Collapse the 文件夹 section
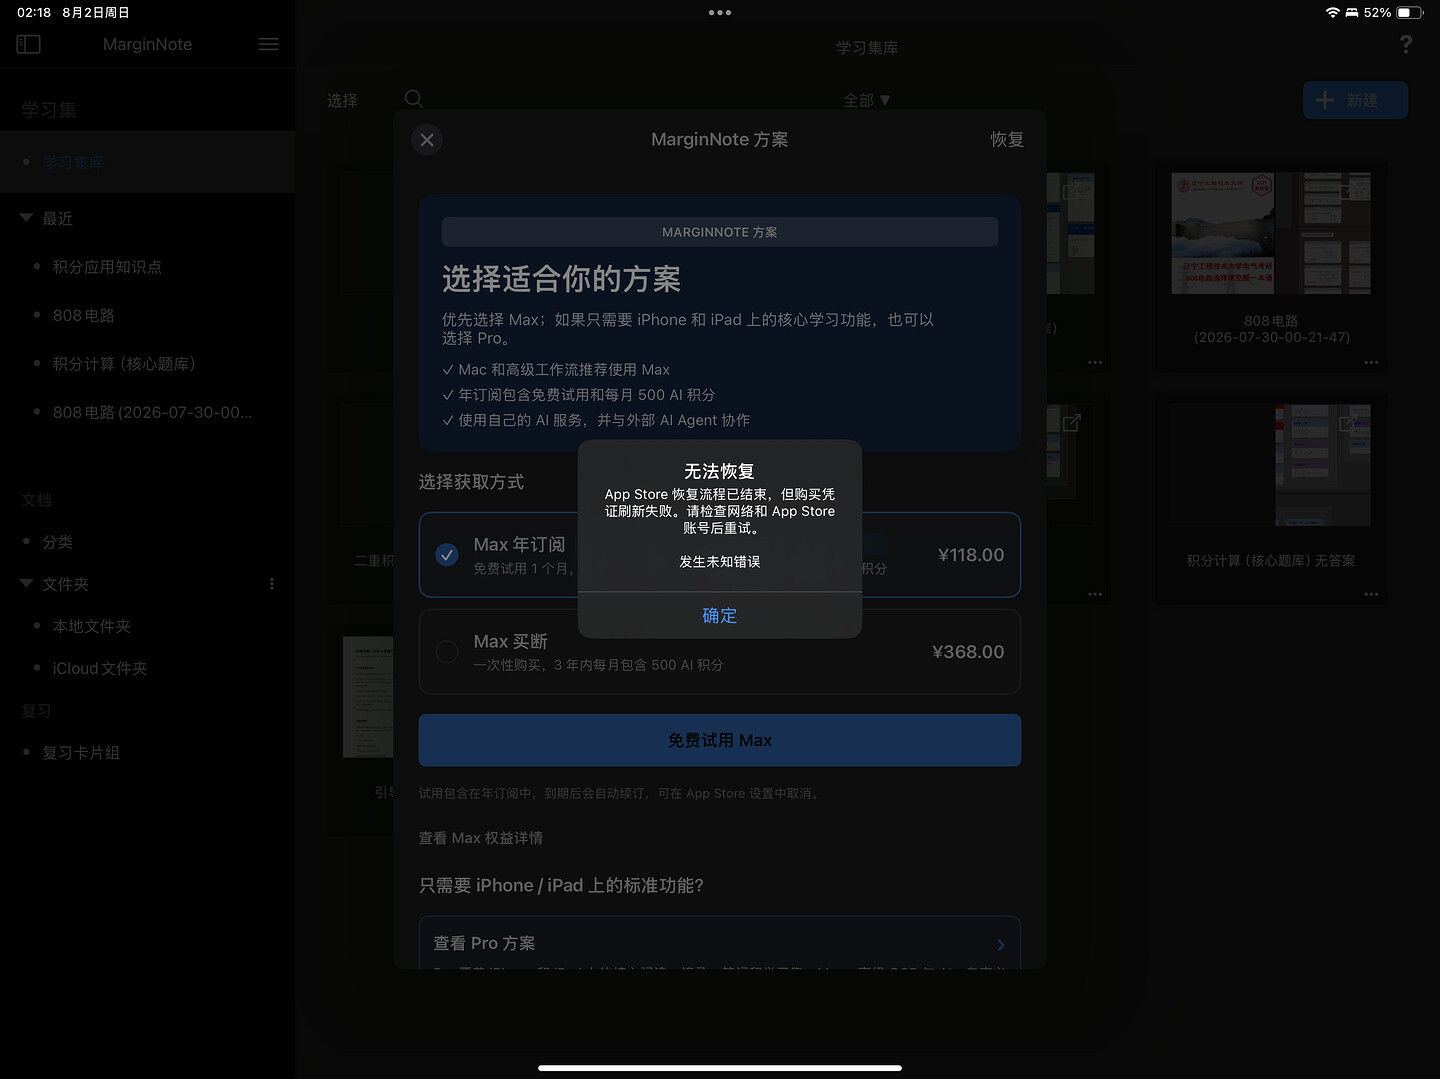The height and width of the screenshot is (1079, 1440). point(26,584)
